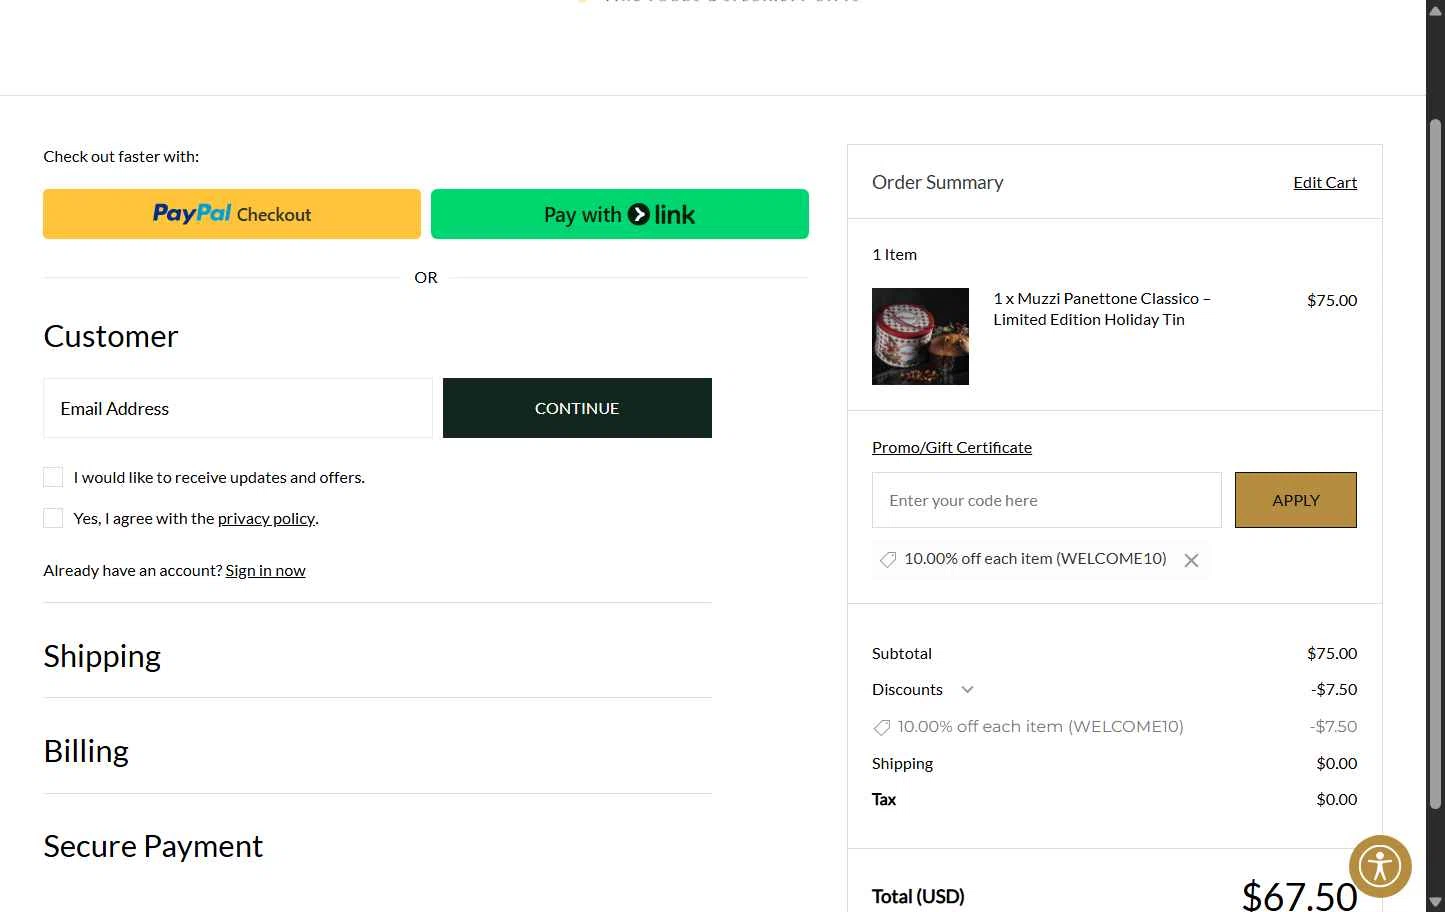Open the Muzzi Panettone product thumbnail

point(920,336)
